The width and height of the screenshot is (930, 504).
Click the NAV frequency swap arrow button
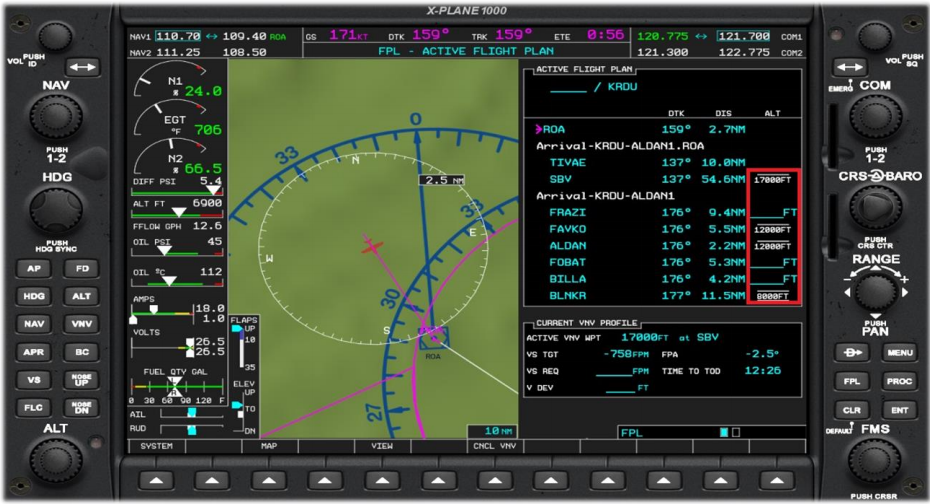pyautogui.click(x=82, y=67)
